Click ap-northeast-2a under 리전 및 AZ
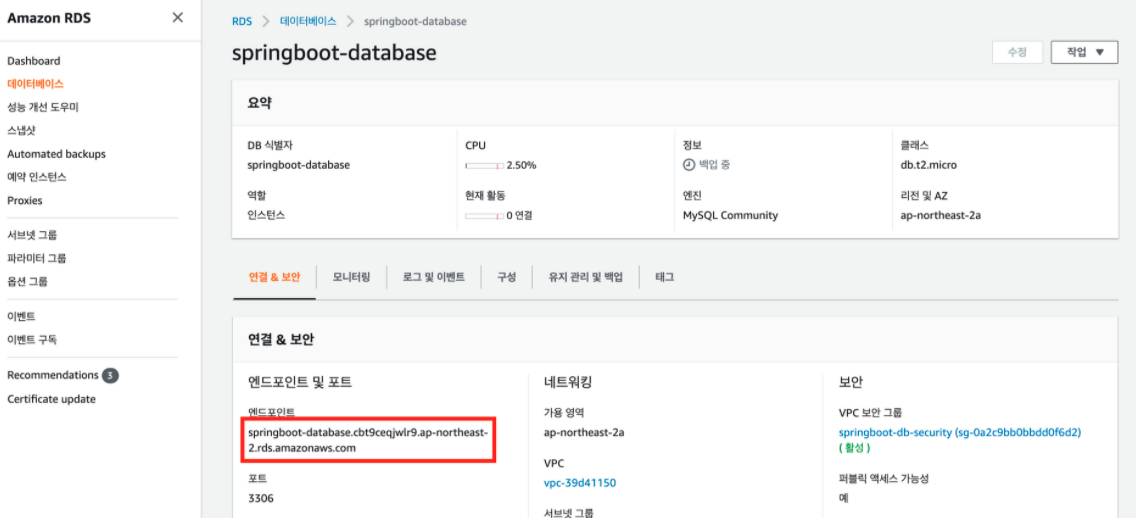This screenshot has height=518, width=1136. [x=940, y=215]
